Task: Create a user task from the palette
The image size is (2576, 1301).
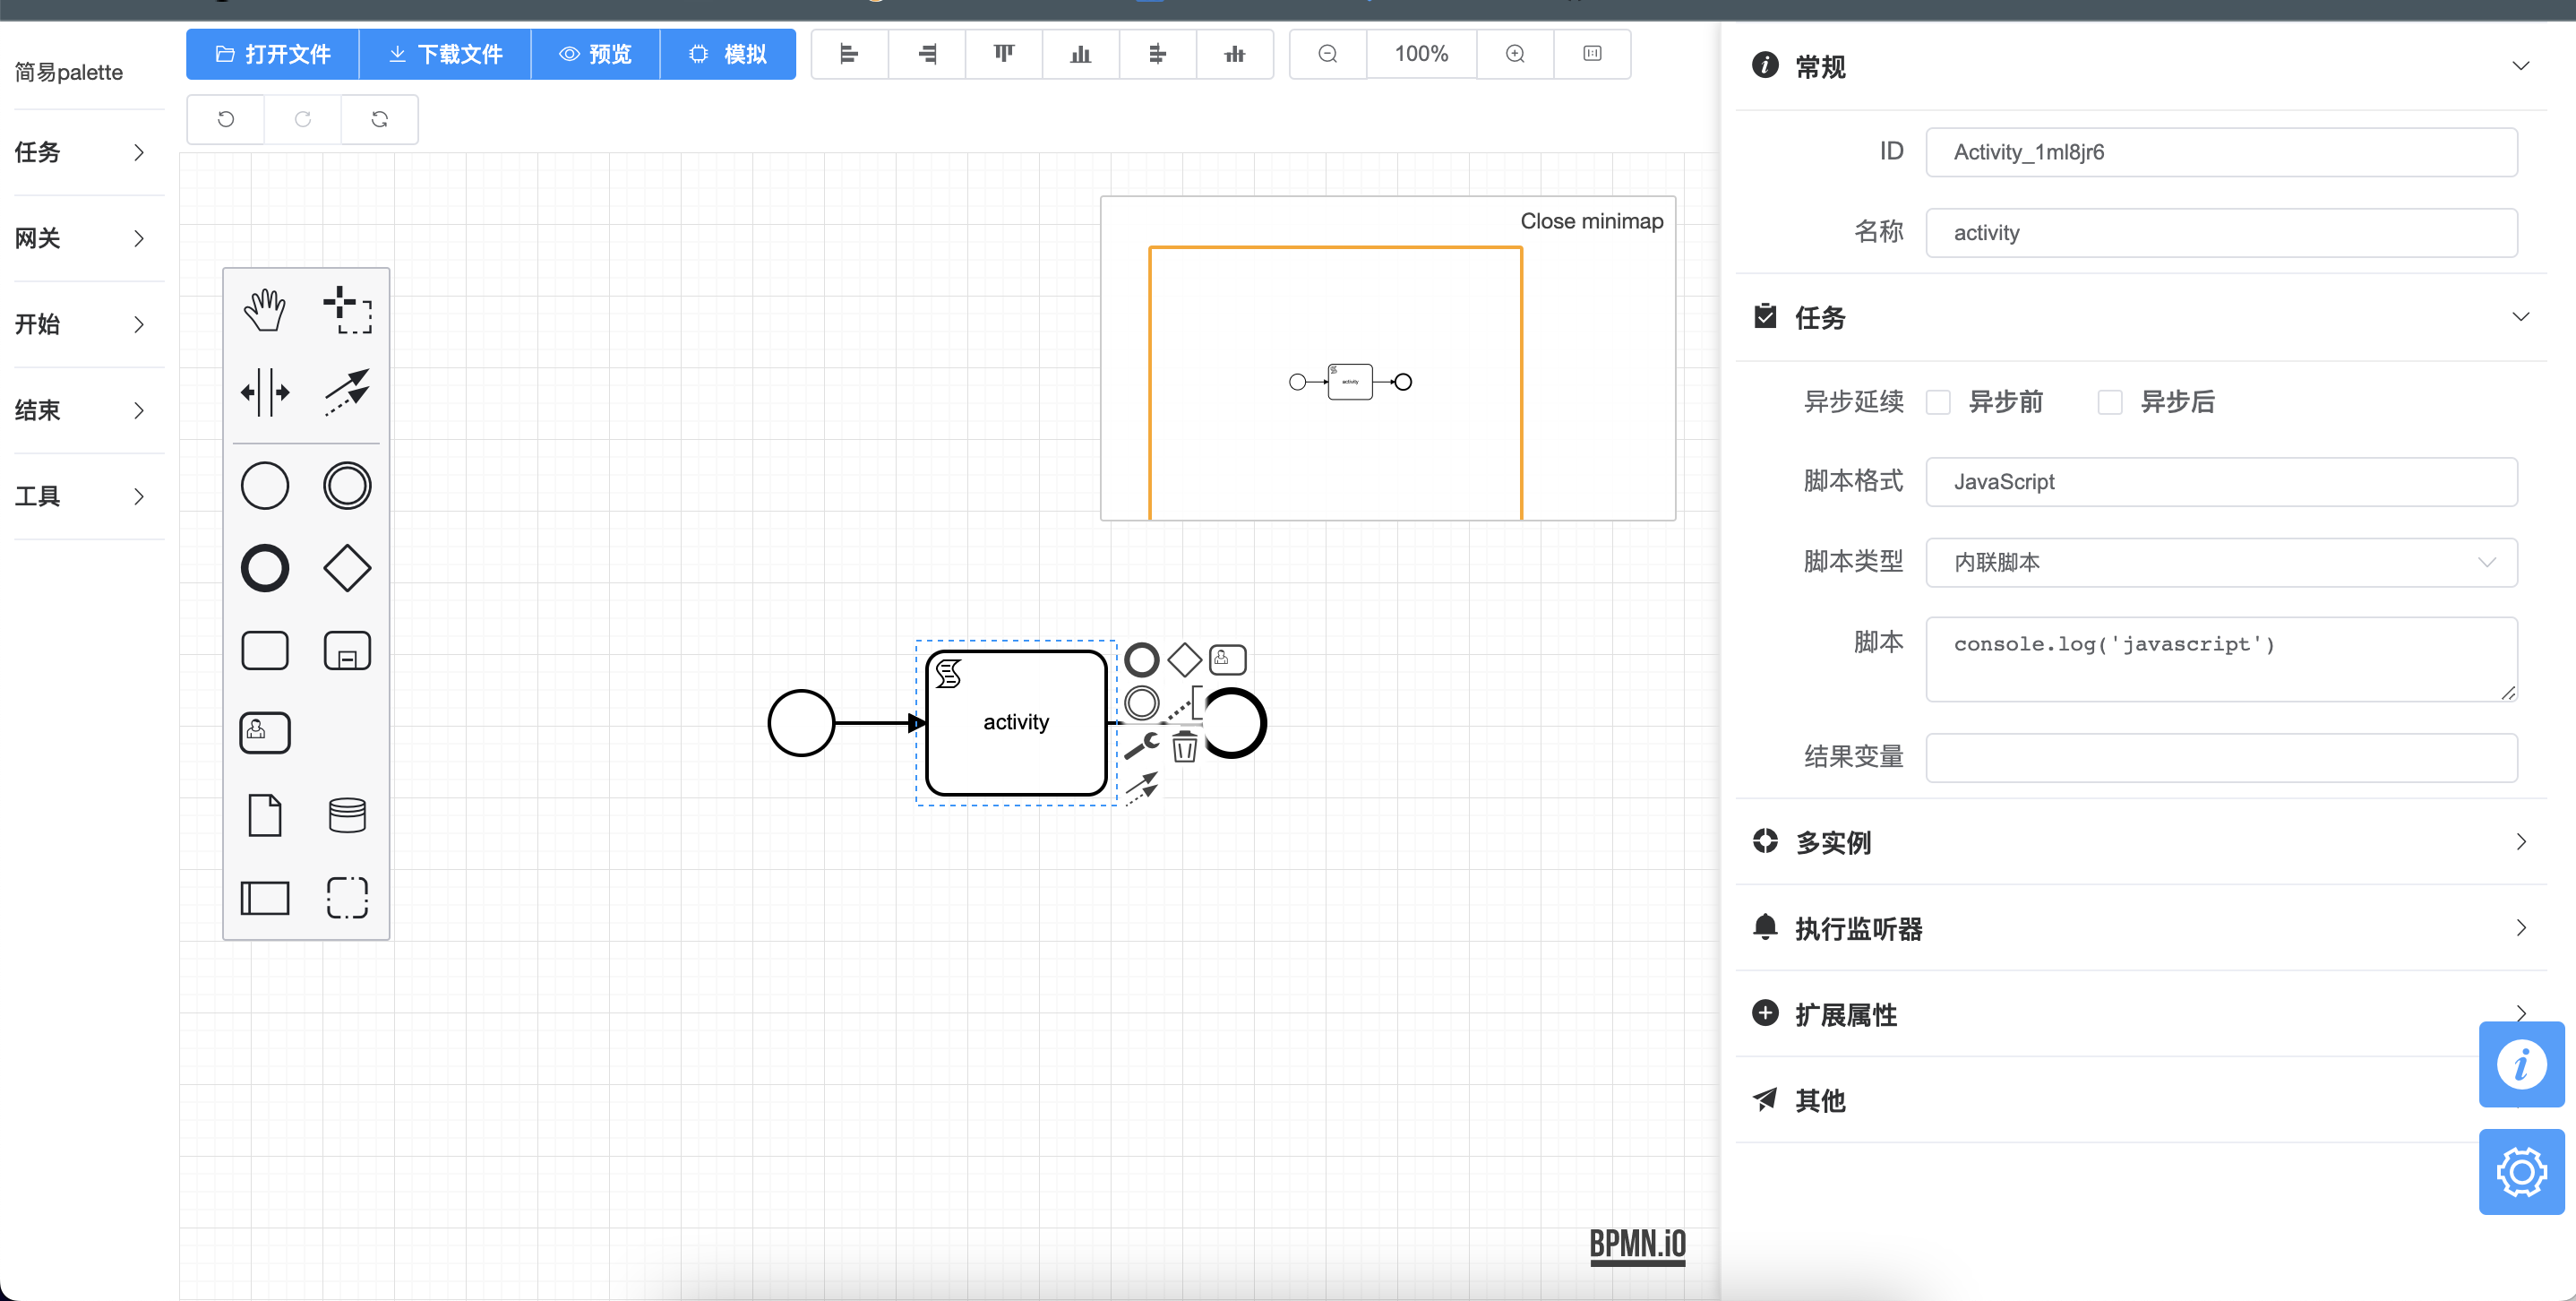Action: (x=265, y=733)
